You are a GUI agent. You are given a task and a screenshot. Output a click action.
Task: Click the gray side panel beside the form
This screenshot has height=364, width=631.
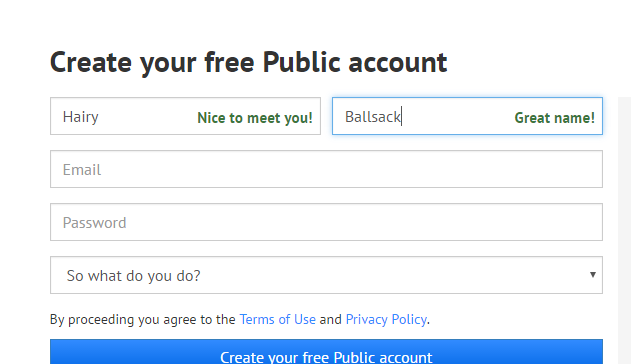625,230
